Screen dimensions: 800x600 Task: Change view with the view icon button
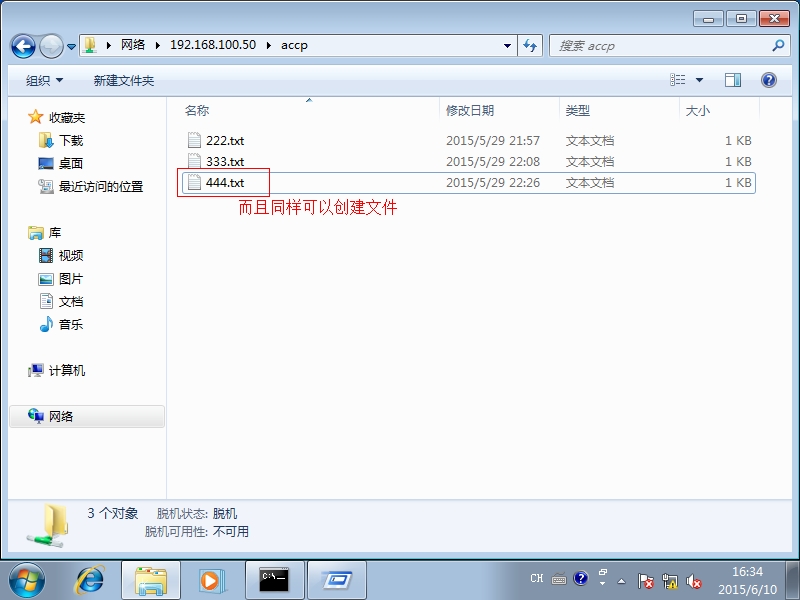click(x=678, y=80)
